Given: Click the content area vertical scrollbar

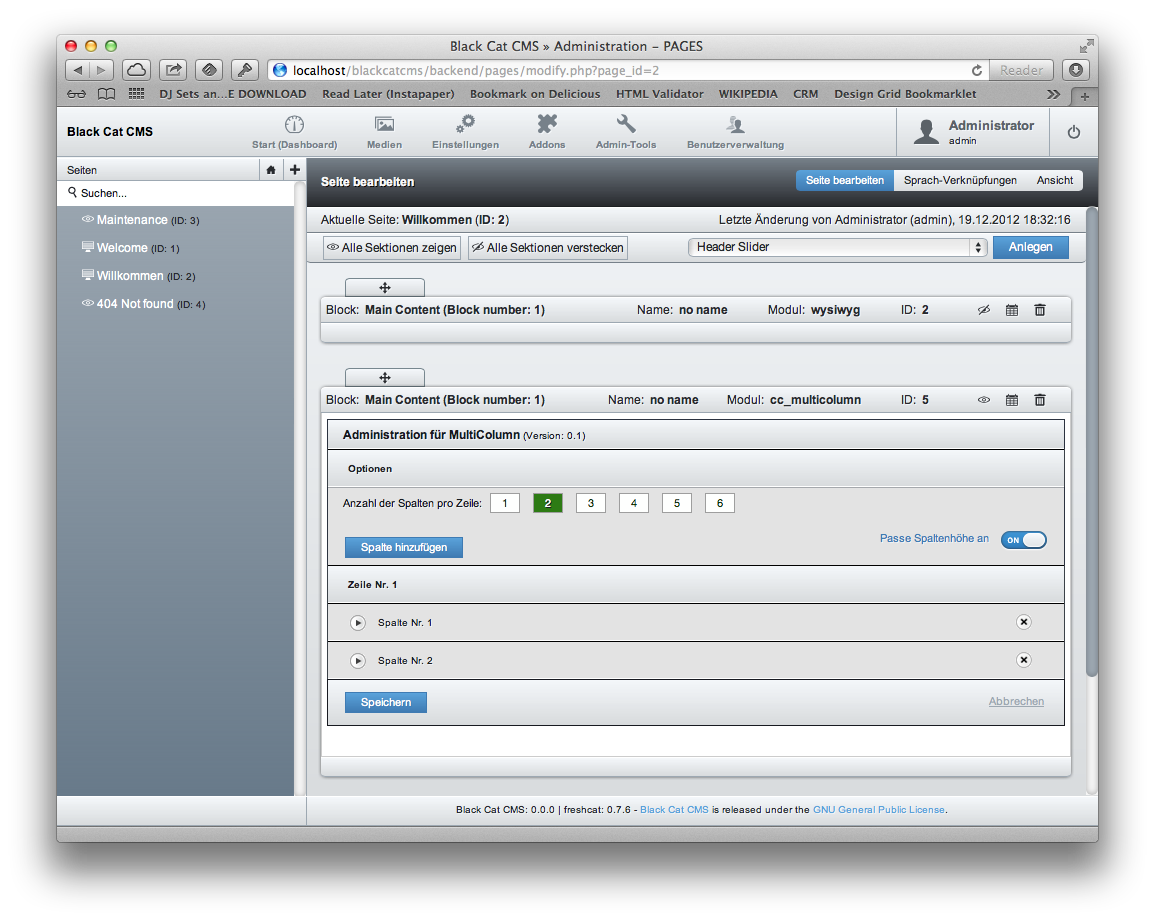Looking at the screenshot, I should coord(1092,442).
